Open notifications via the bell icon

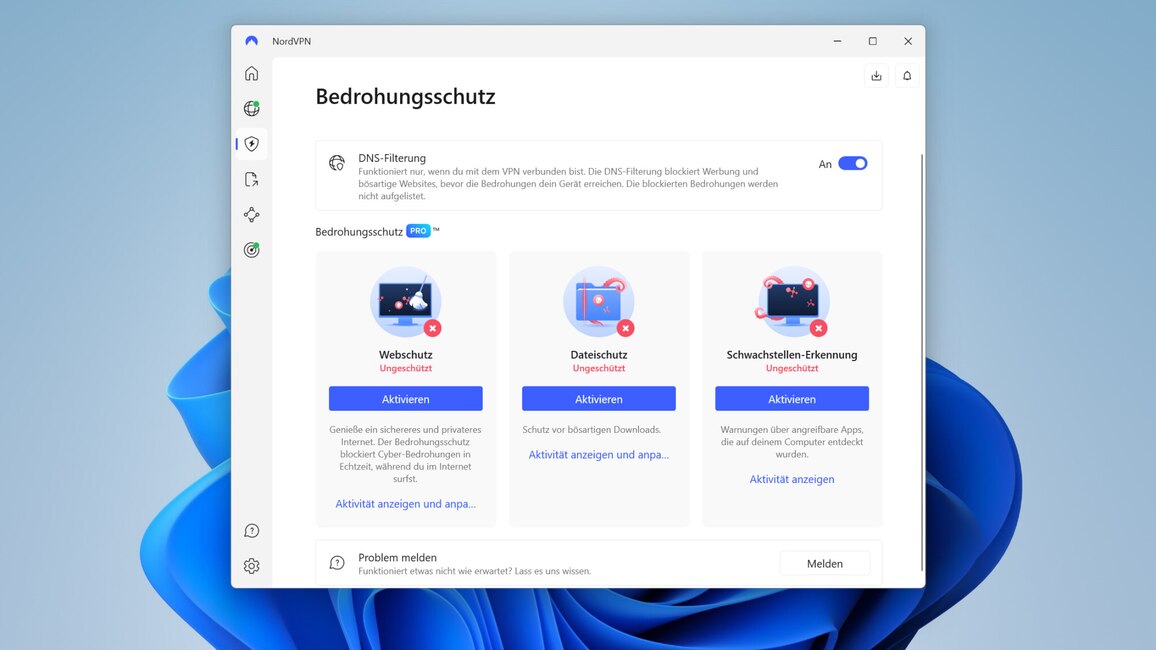click(x=906, y=75)
